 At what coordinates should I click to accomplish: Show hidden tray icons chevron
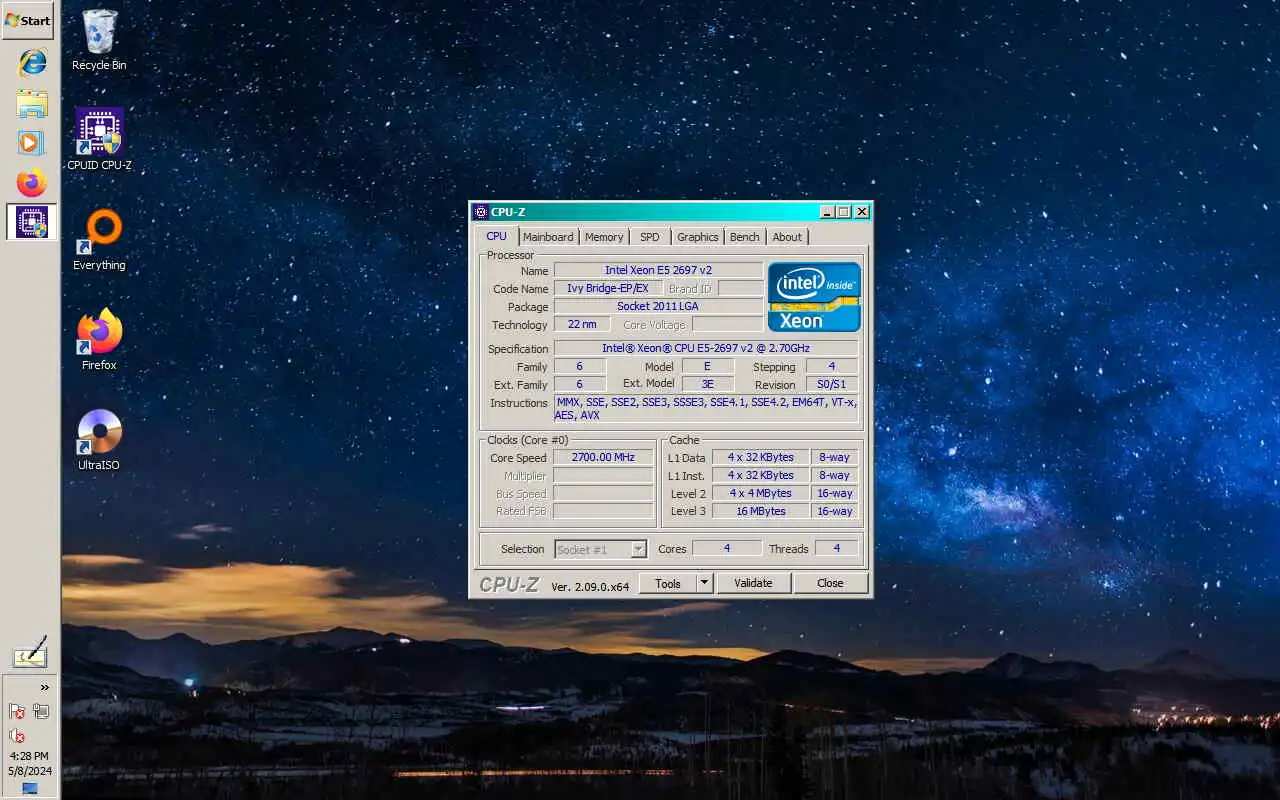[x=44, y=687]
